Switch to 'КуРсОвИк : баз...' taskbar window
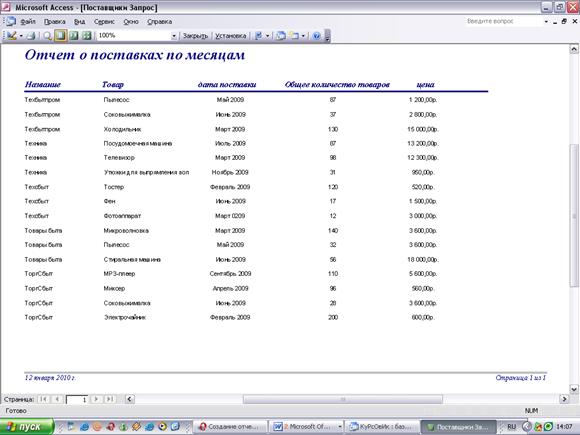This screenshot has width=580, height=435. click(x=382, y=427)
